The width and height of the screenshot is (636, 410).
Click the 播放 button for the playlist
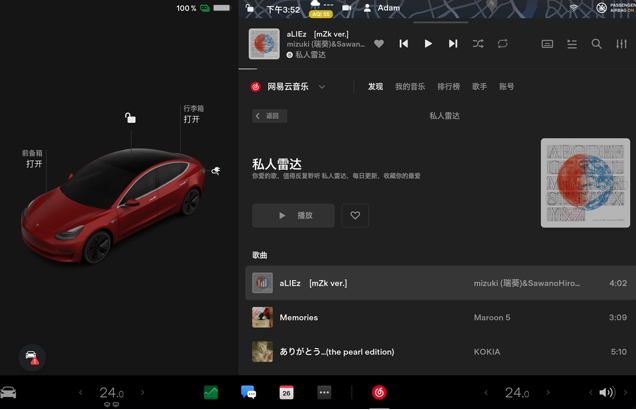click(293, 215)
